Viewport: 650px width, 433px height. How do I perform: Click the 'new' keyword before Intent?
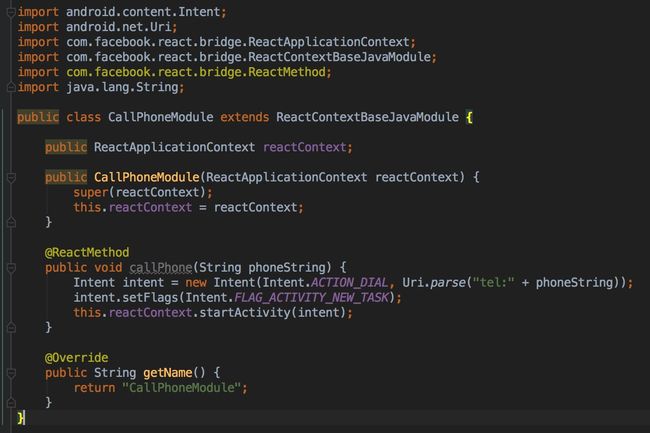[x=196, y=283]
